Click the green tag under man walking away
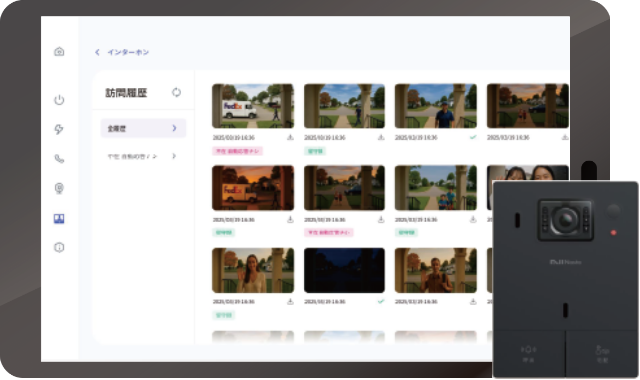This screenshot has height=380, width=640. (315, 151)
